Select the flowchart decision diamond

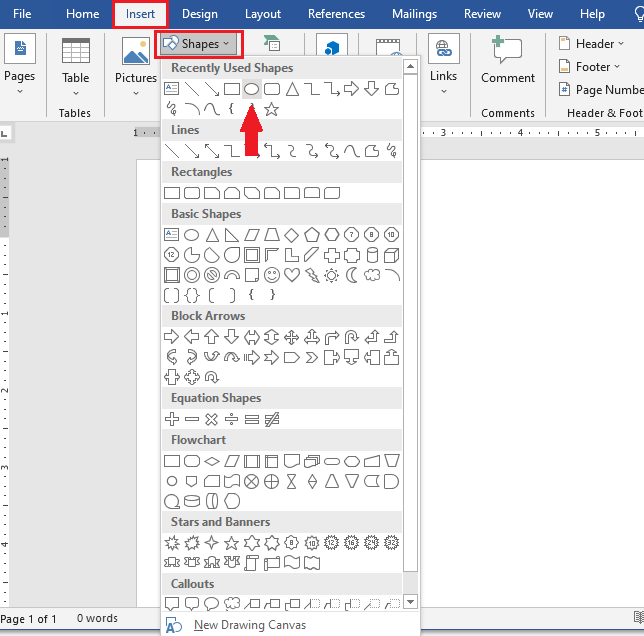click(x=212, y=461)
